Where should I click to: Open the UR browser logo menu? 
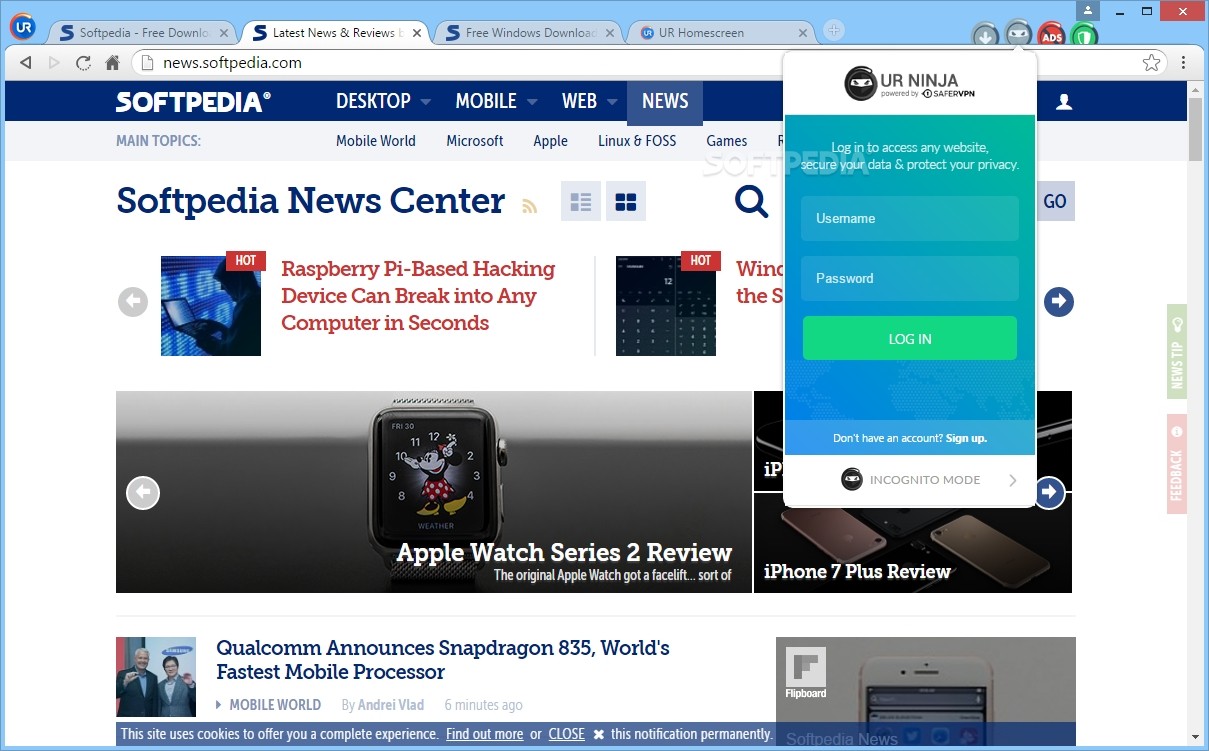(x=22, y=27)
